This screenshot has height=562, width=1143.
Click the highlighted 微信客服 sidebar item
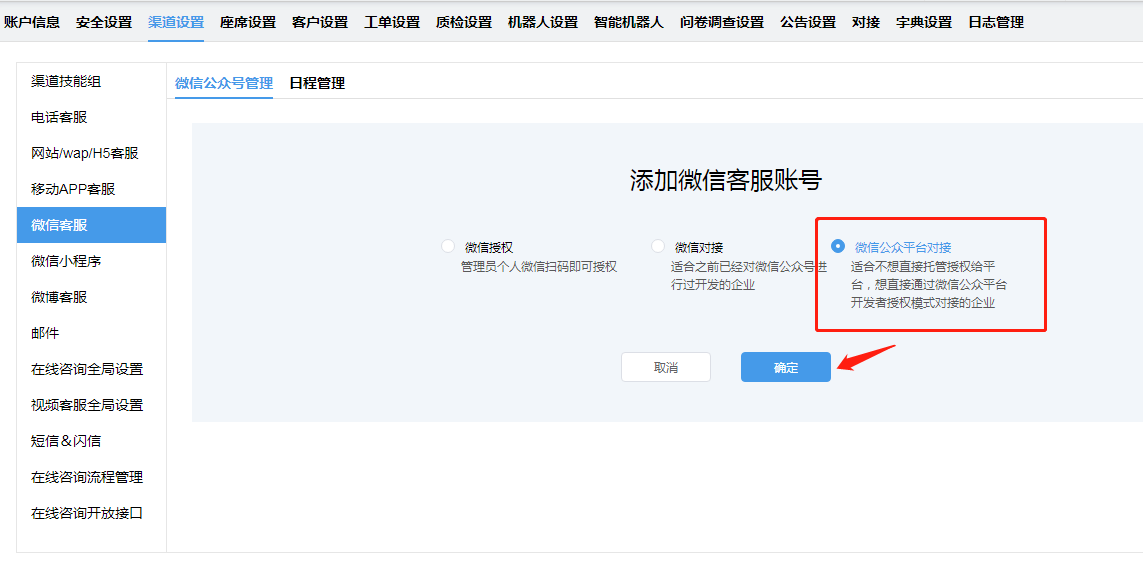point(92,225)
